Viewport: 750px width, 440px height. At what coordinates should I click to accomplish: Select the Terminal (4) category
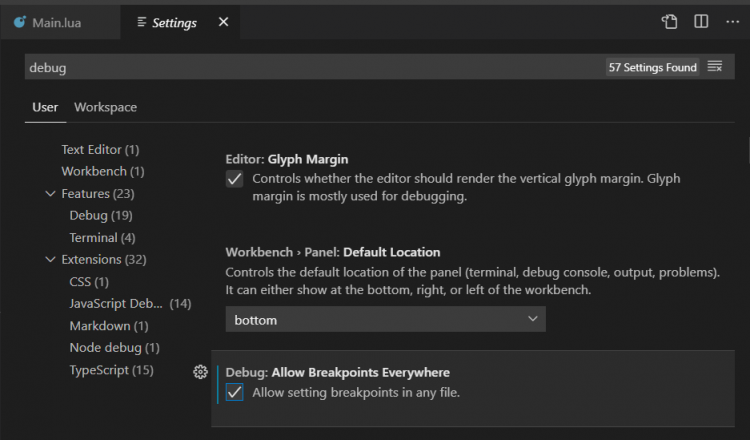tap(102, 237)
